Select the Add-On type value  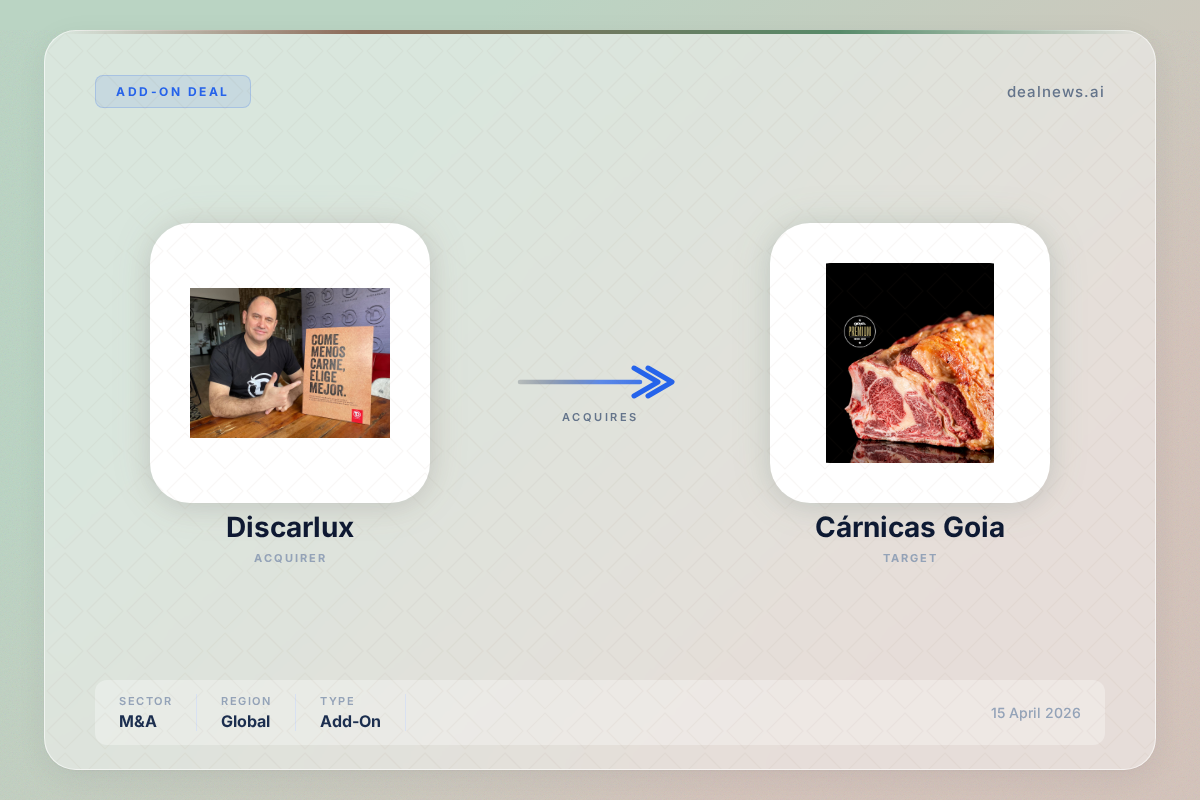(350, 721)
